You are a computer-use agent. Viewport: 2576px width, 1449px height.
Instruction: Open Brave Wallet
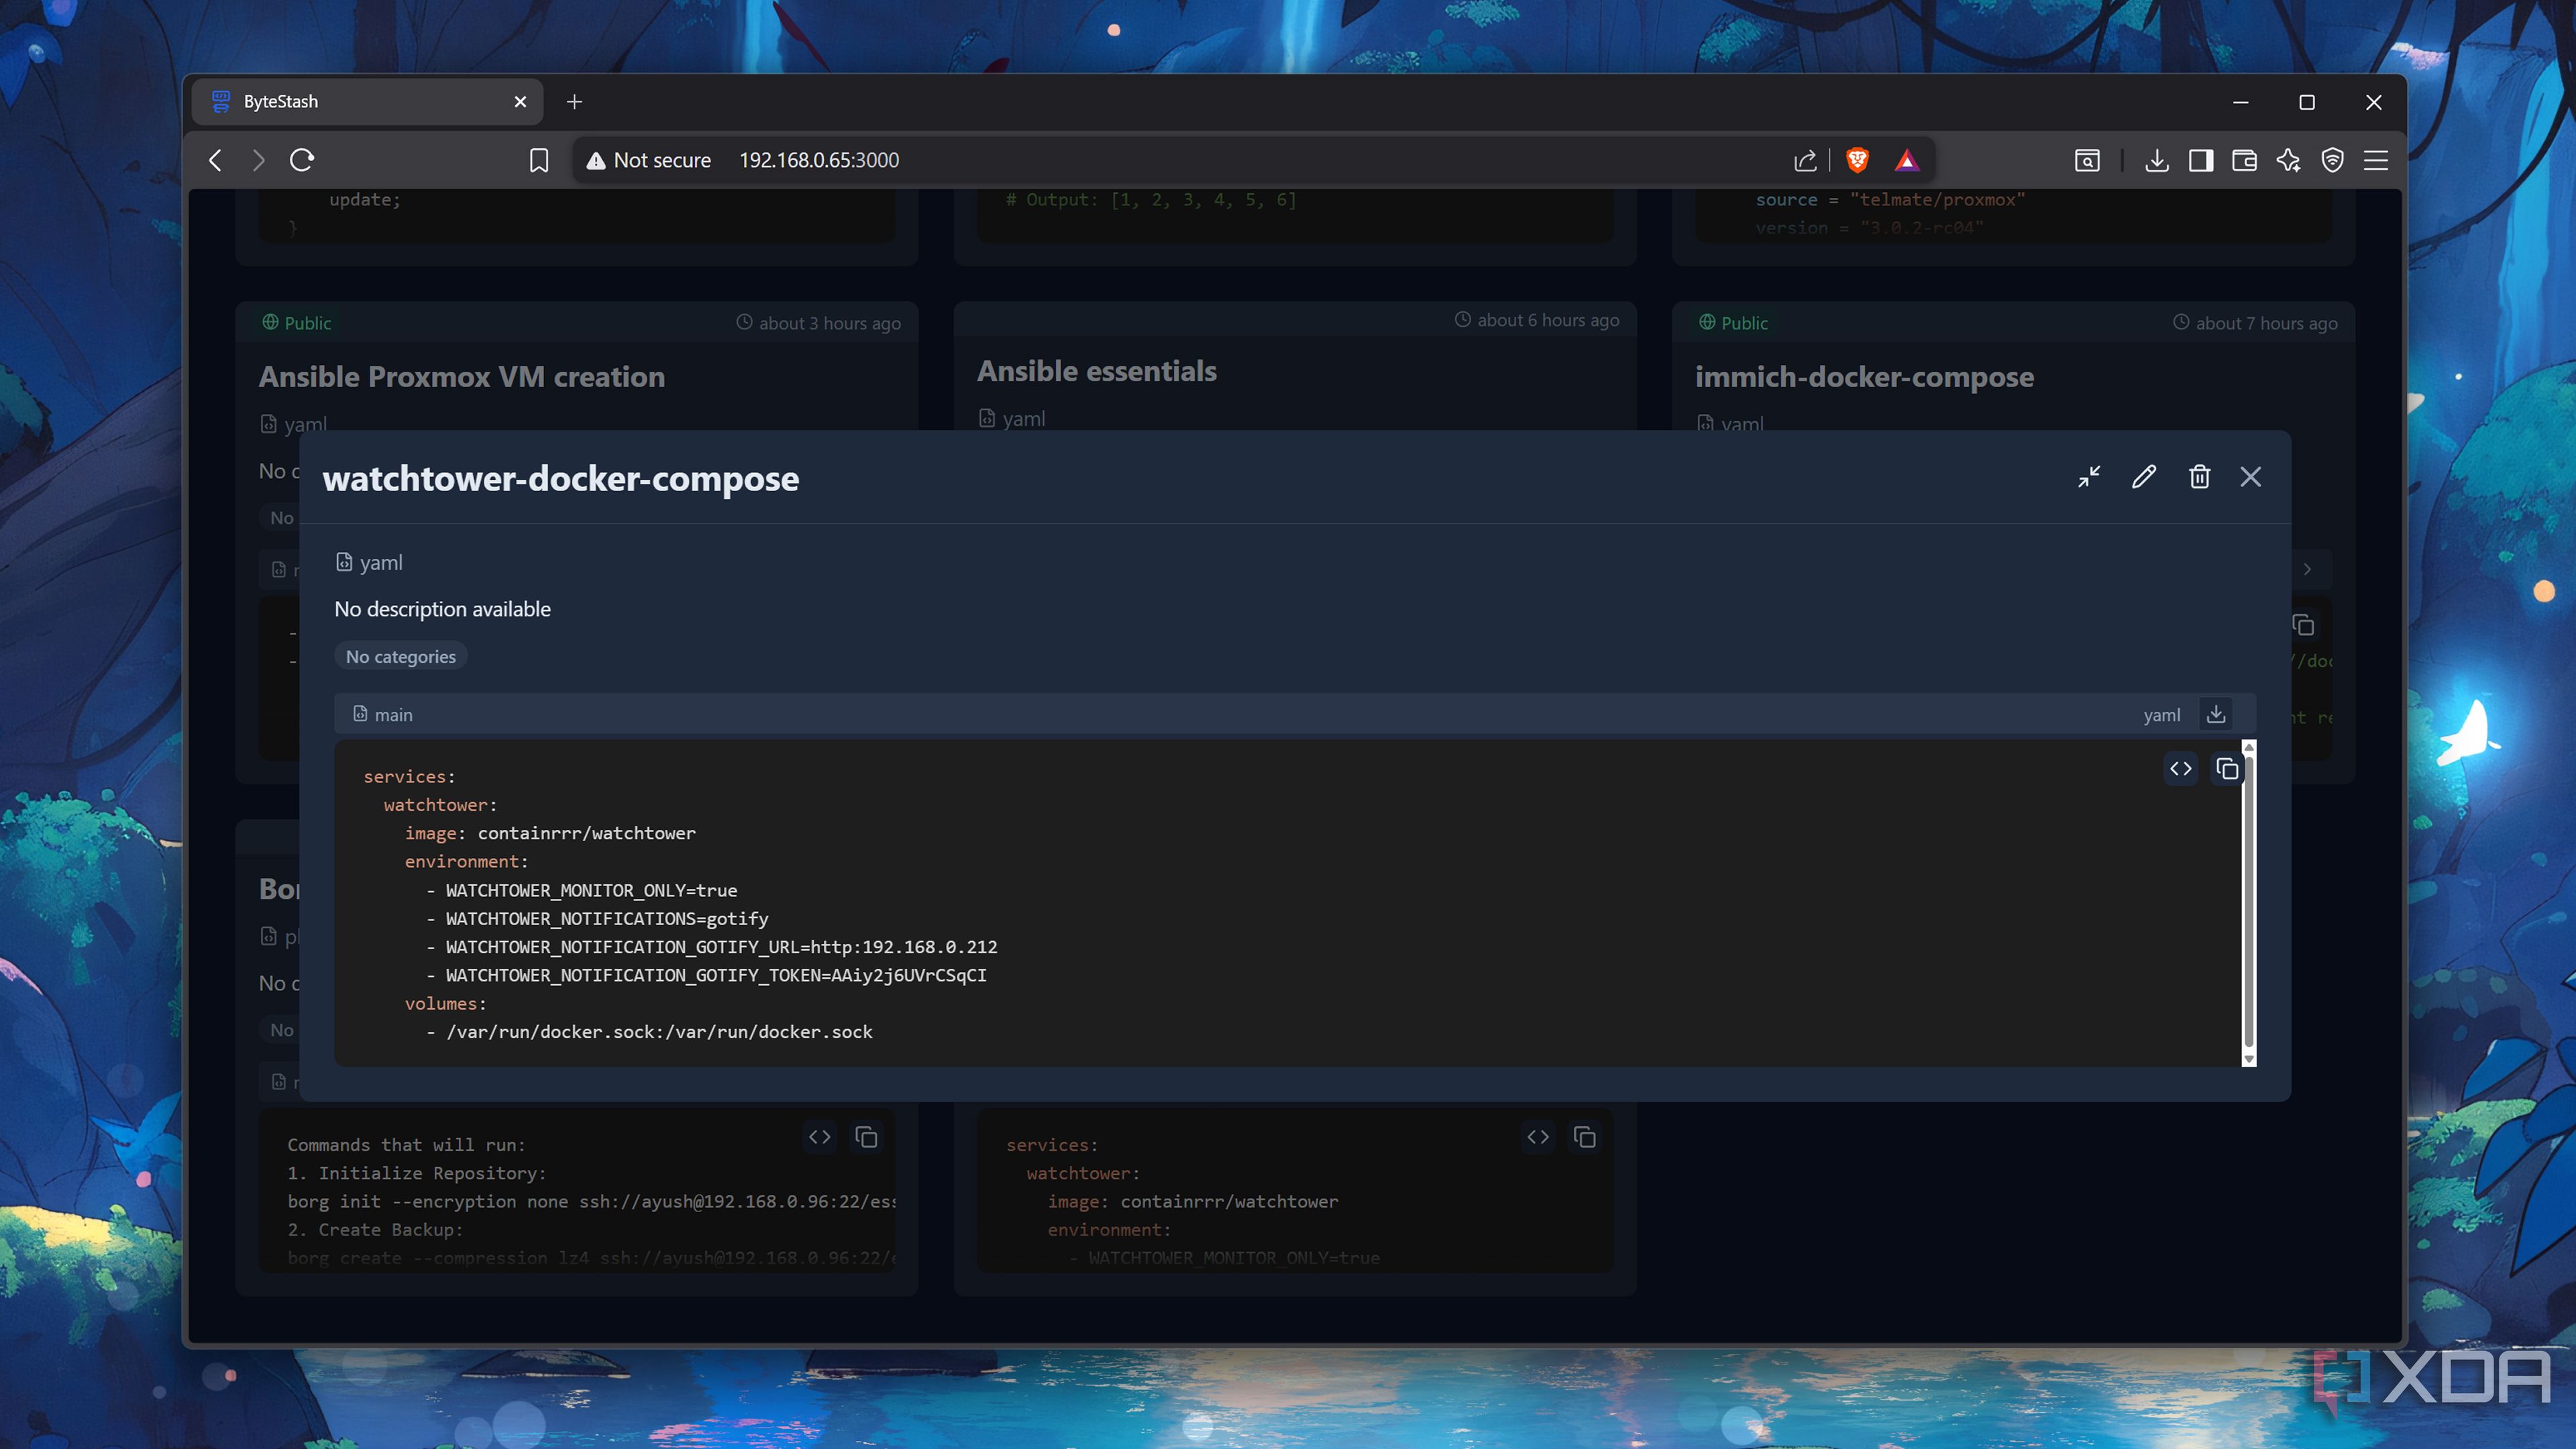click(x=2244, y=160)
